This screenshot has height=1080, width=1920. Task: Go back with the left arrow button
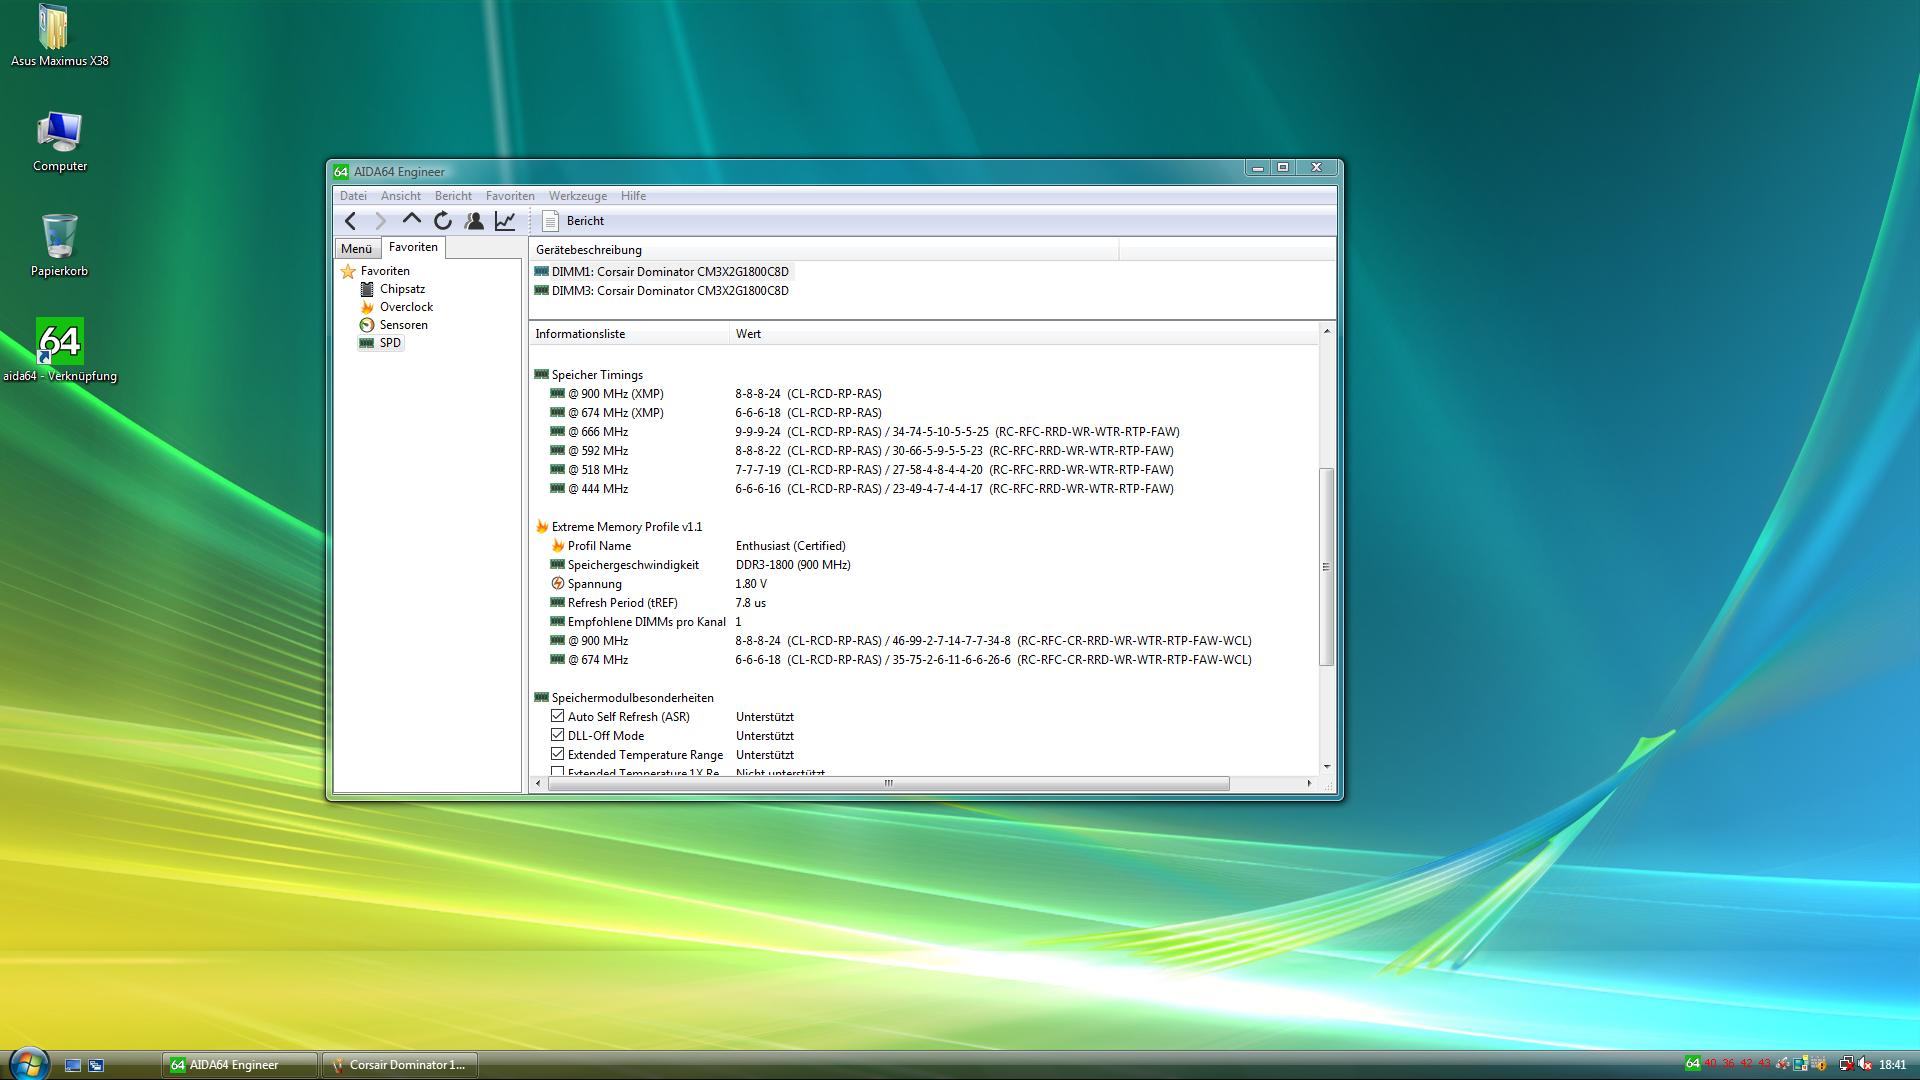pyautogui.click(x=350, y=221)
